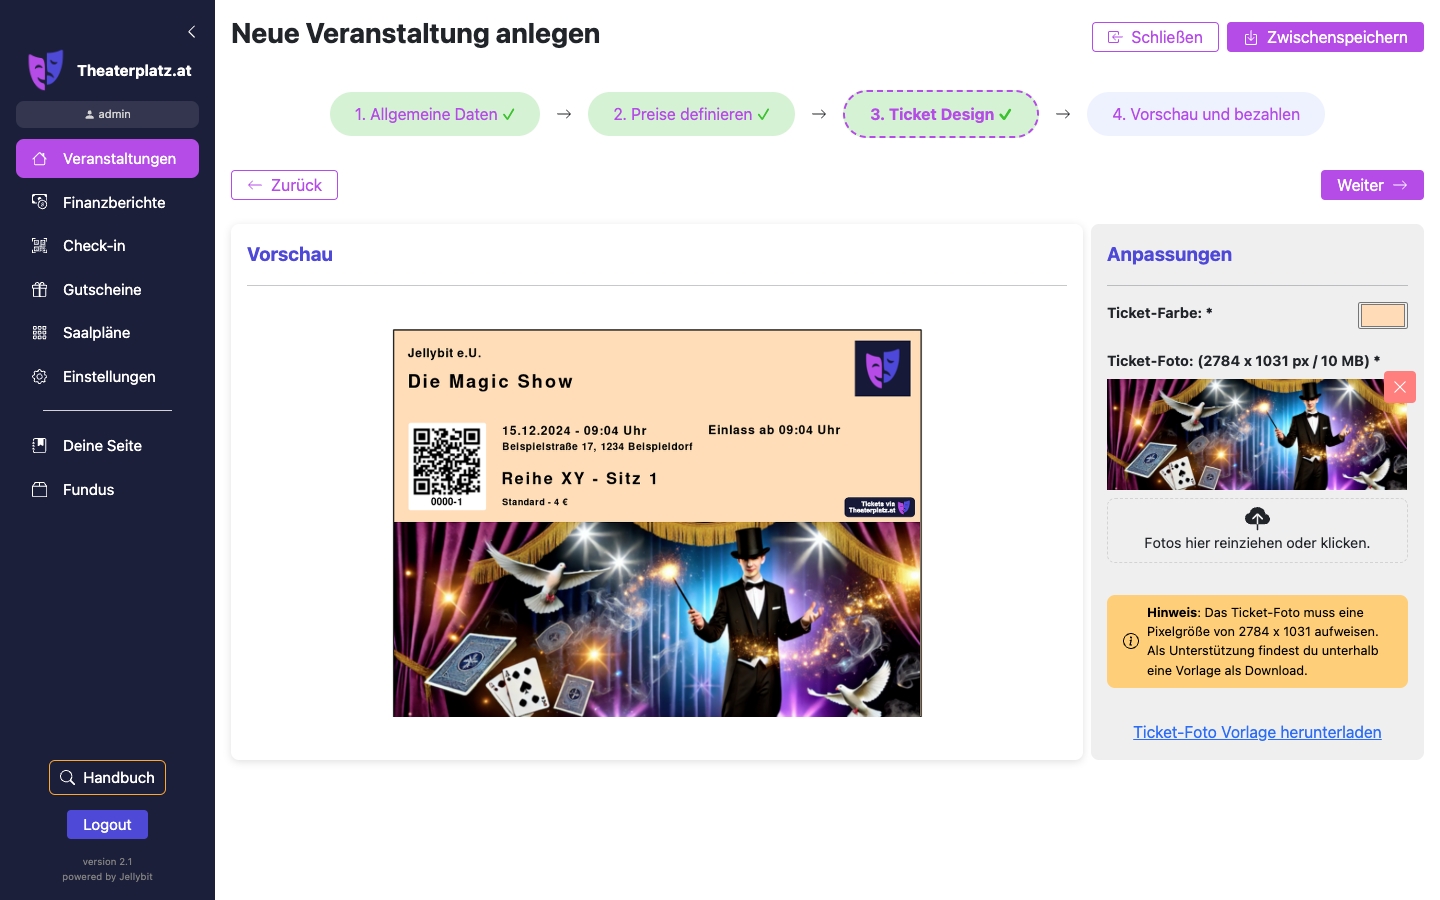
Task: Click the photo drop zone area
Action: [1257, 531]
